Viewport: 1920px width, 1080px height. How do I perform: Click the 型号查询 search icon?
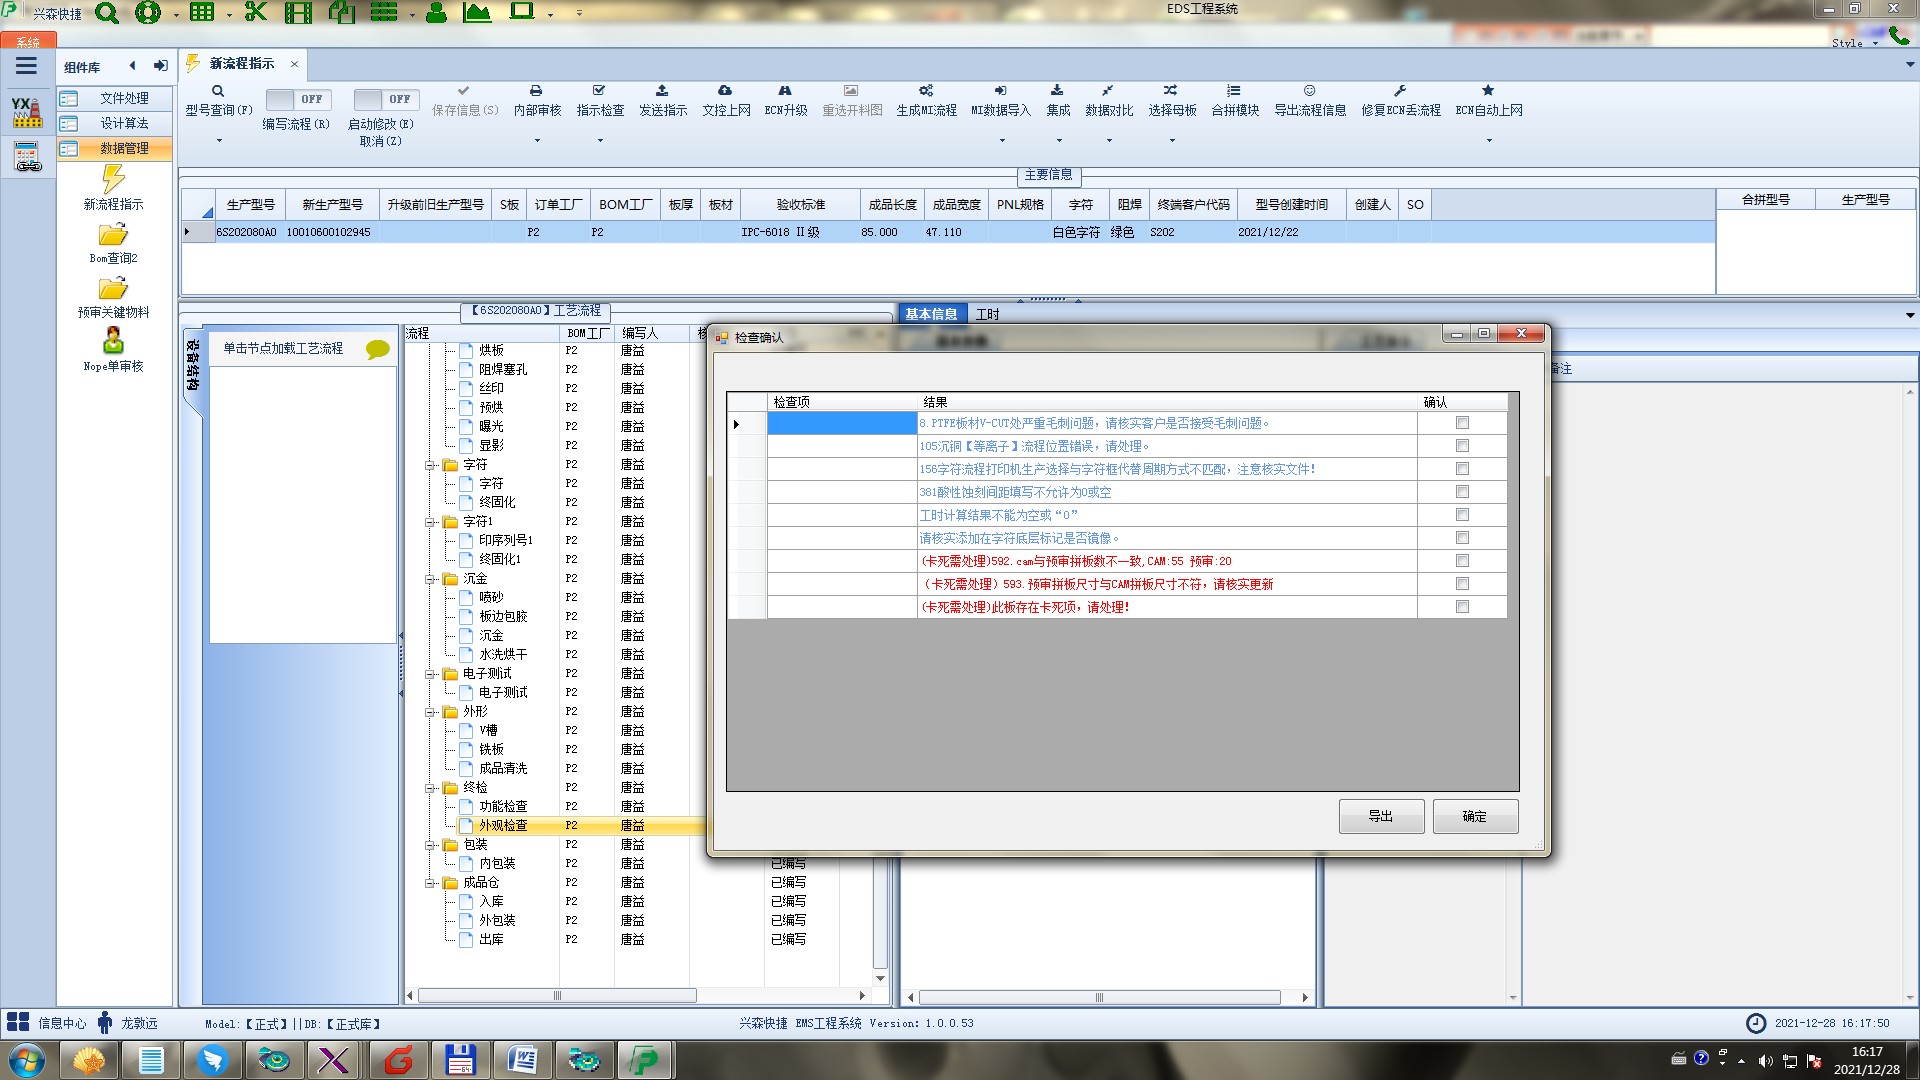pos(218,91)
